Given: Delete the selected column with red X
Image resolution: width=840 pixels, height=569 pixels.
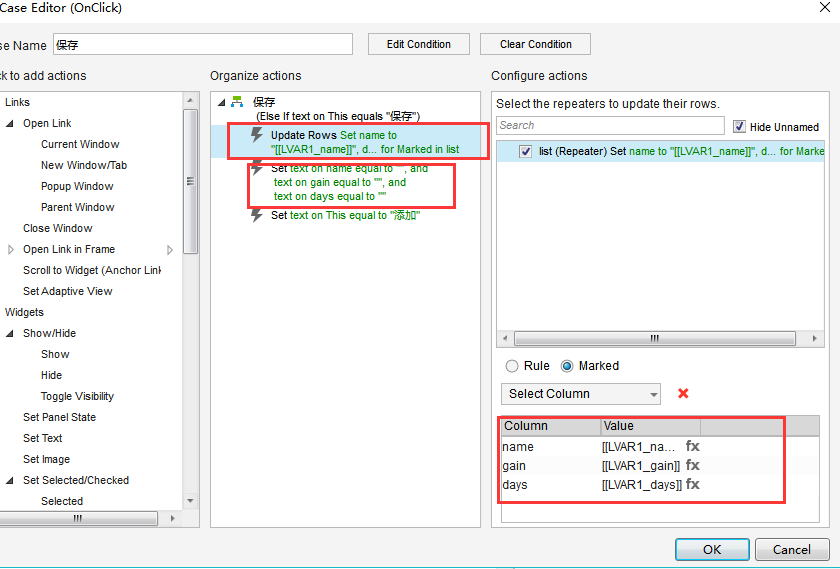Looking at the screenshot, I should coord(683,393).
